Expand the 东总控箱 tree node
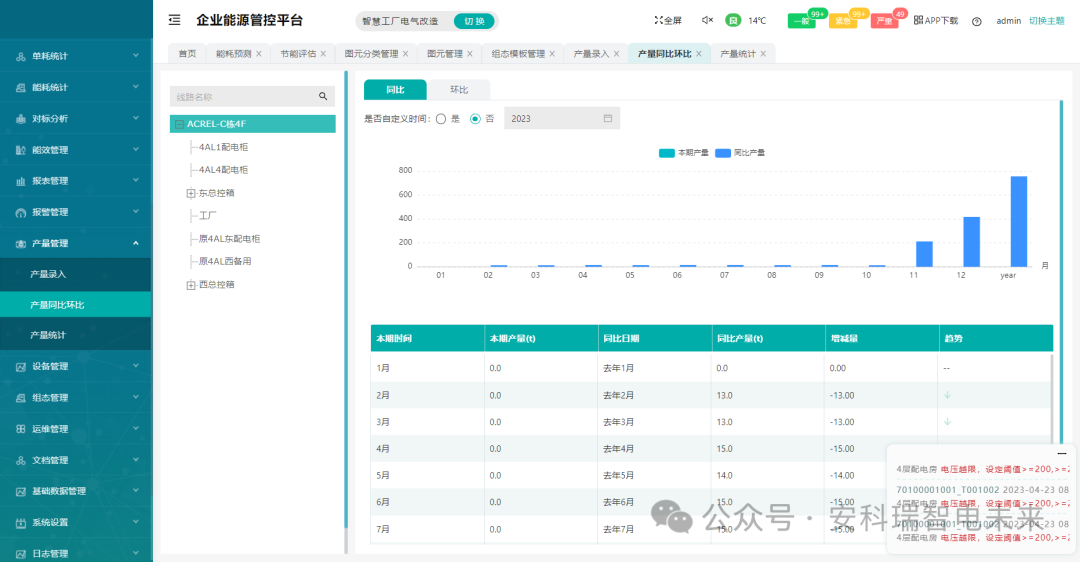This screenshot has width=1080, height=562. pos(191,194)
